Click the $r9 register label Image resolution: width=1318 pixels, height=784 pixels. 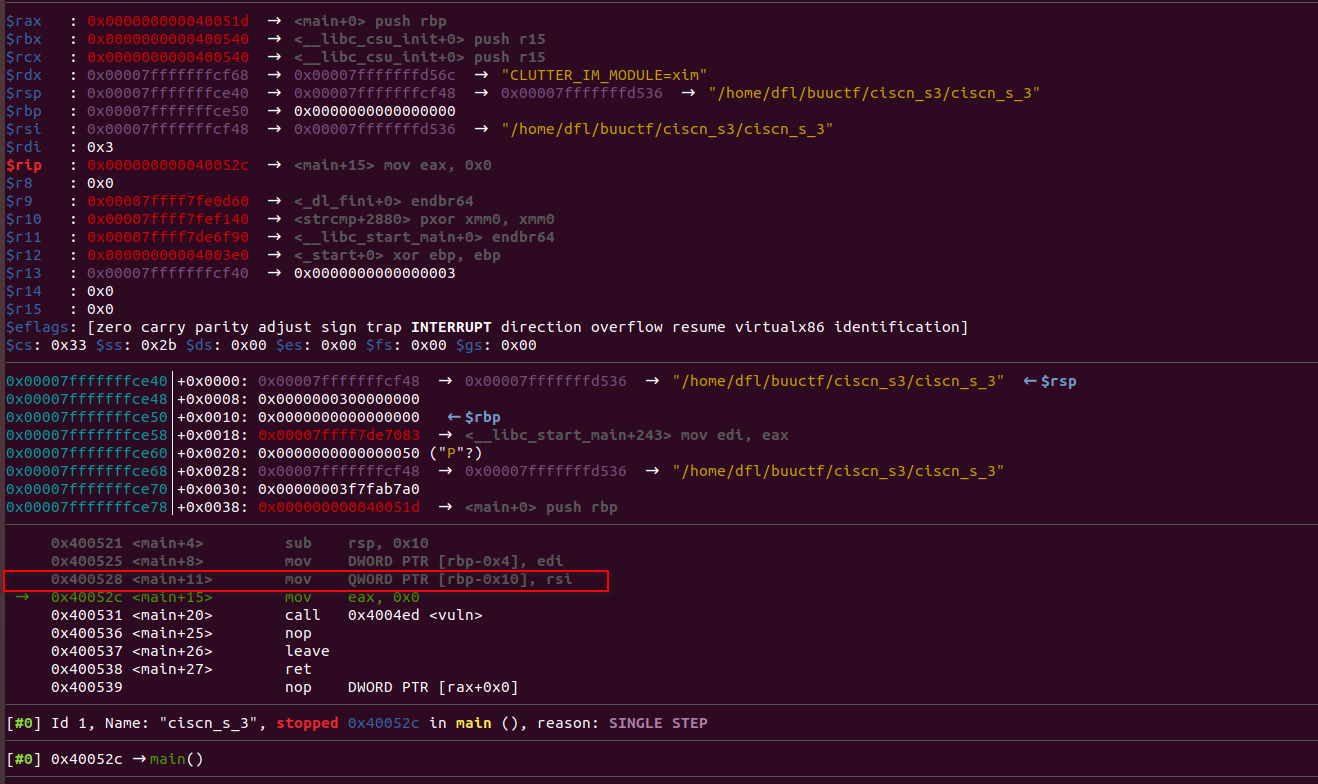[20, 201]
